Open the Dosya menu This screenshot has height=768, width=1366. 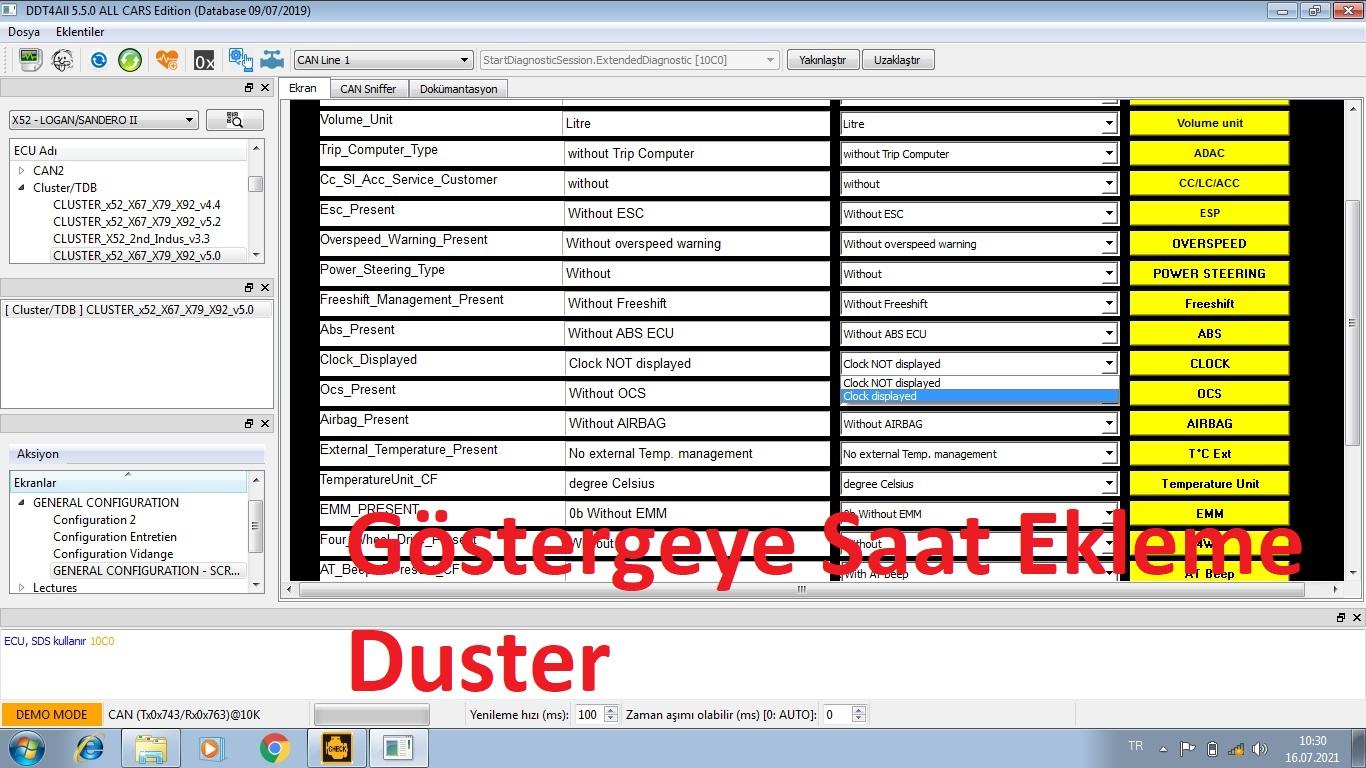click(24, 32)
